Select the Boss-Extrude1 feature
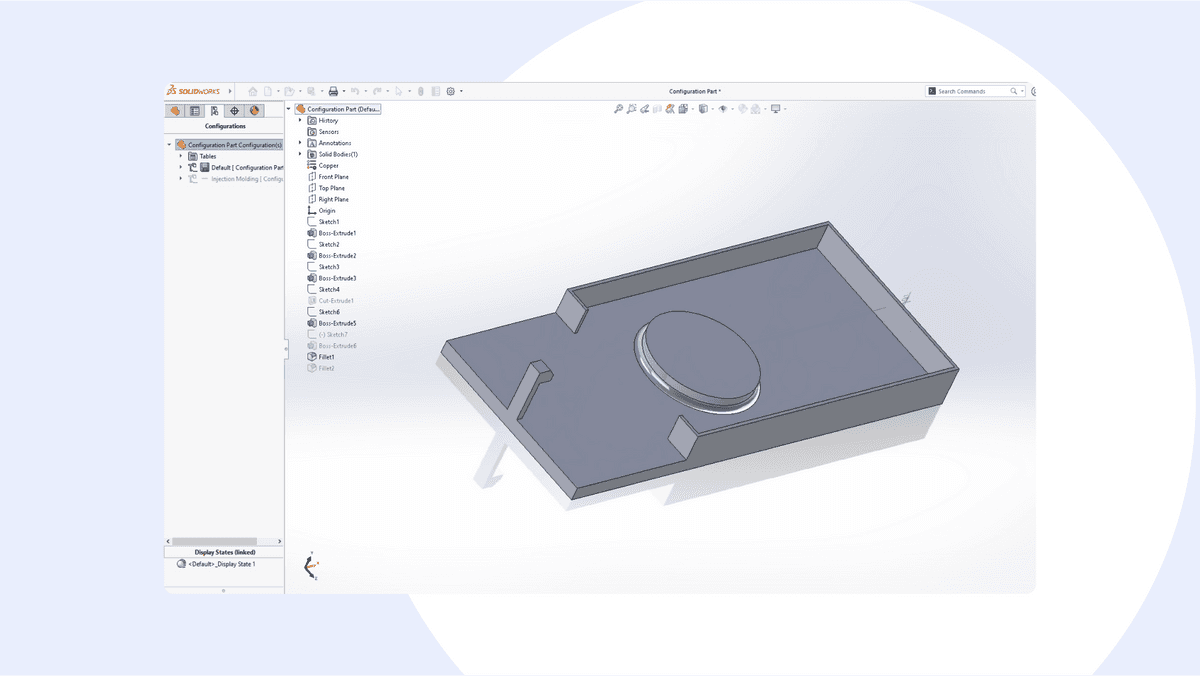 (331, 233)
